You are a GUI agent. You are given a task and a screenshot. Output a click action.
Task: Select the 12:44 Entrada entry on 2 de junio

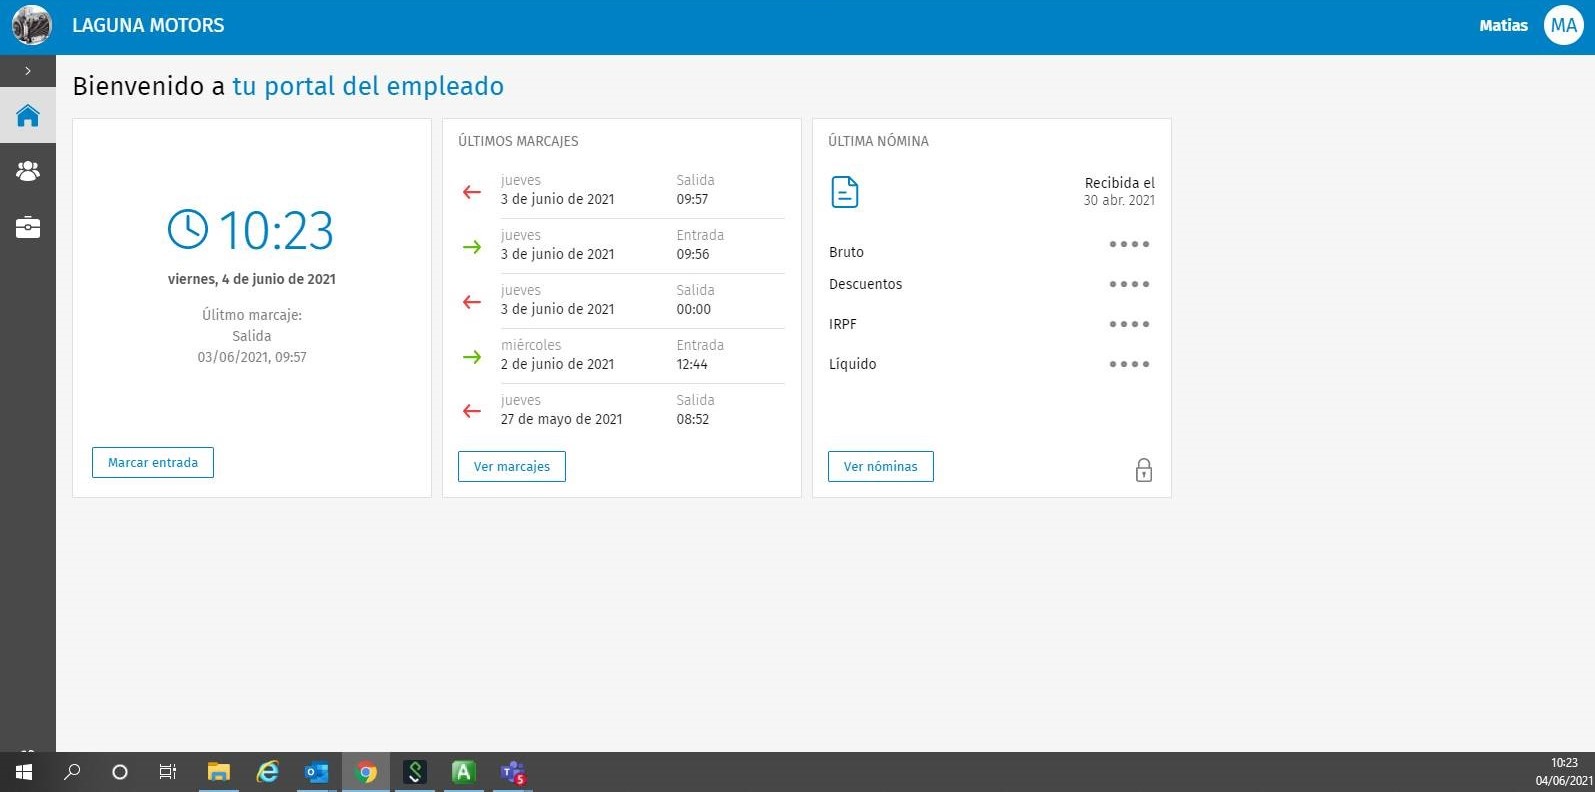620,355
